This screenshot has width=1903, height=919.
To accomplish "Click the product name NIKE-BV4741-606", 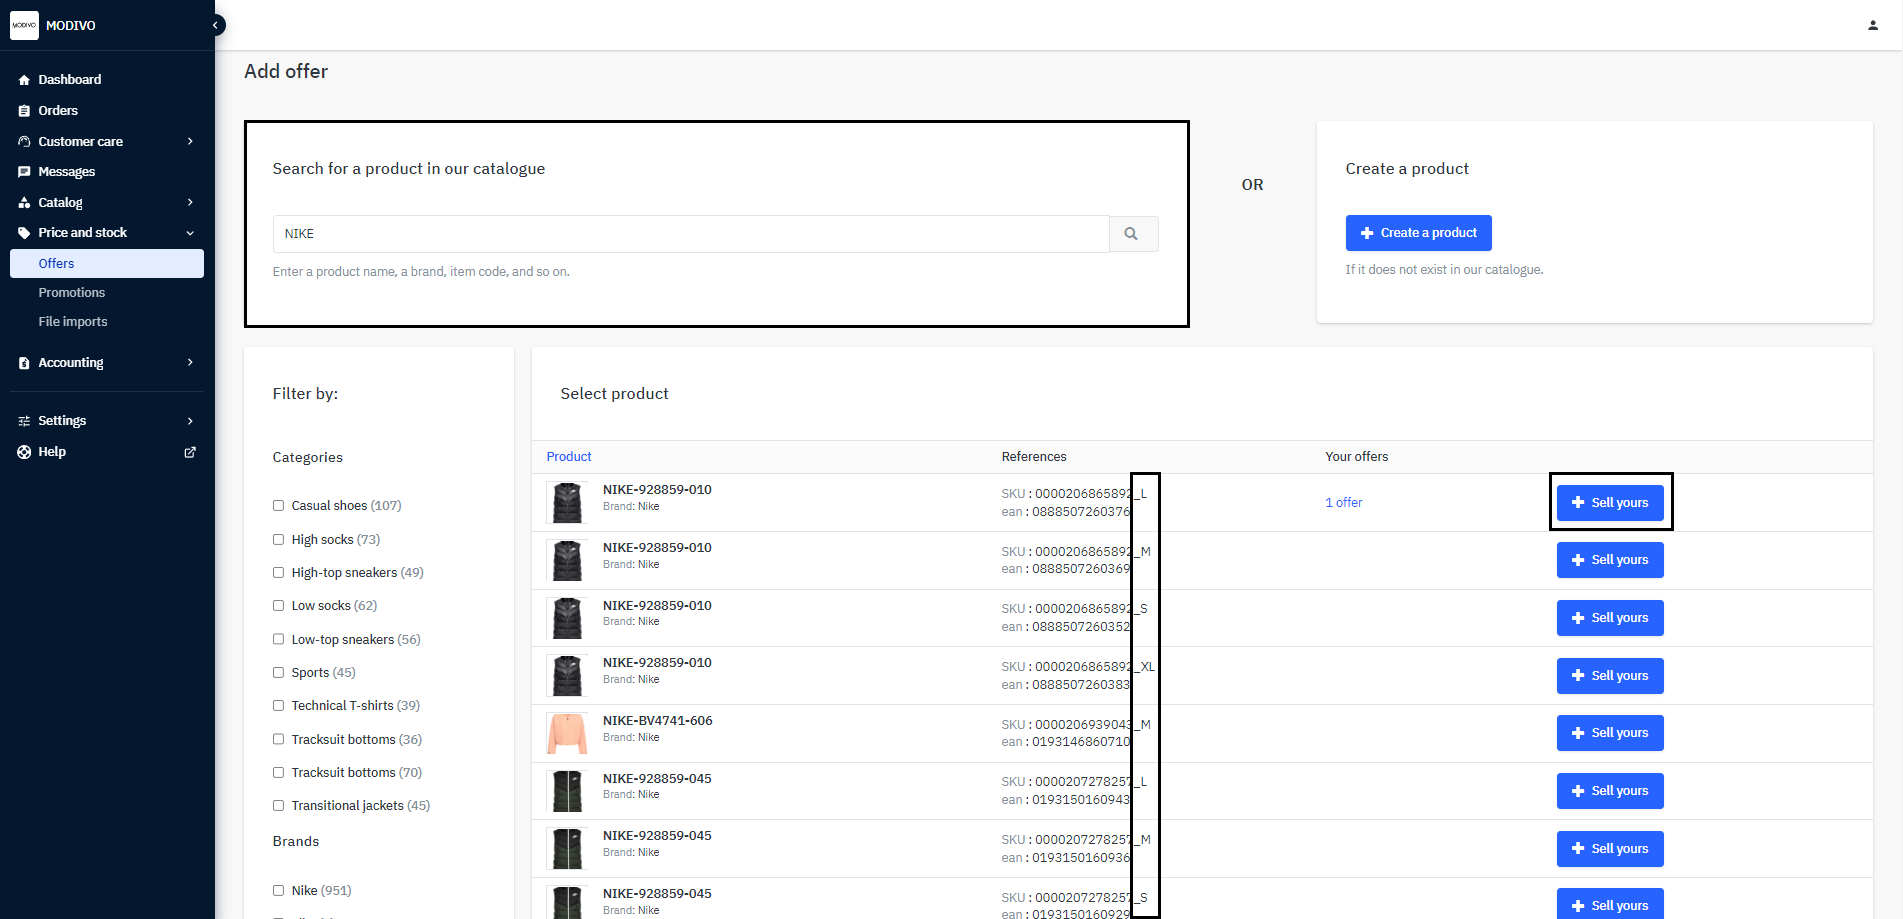I will pyautogui.click(x=658, y=721).
